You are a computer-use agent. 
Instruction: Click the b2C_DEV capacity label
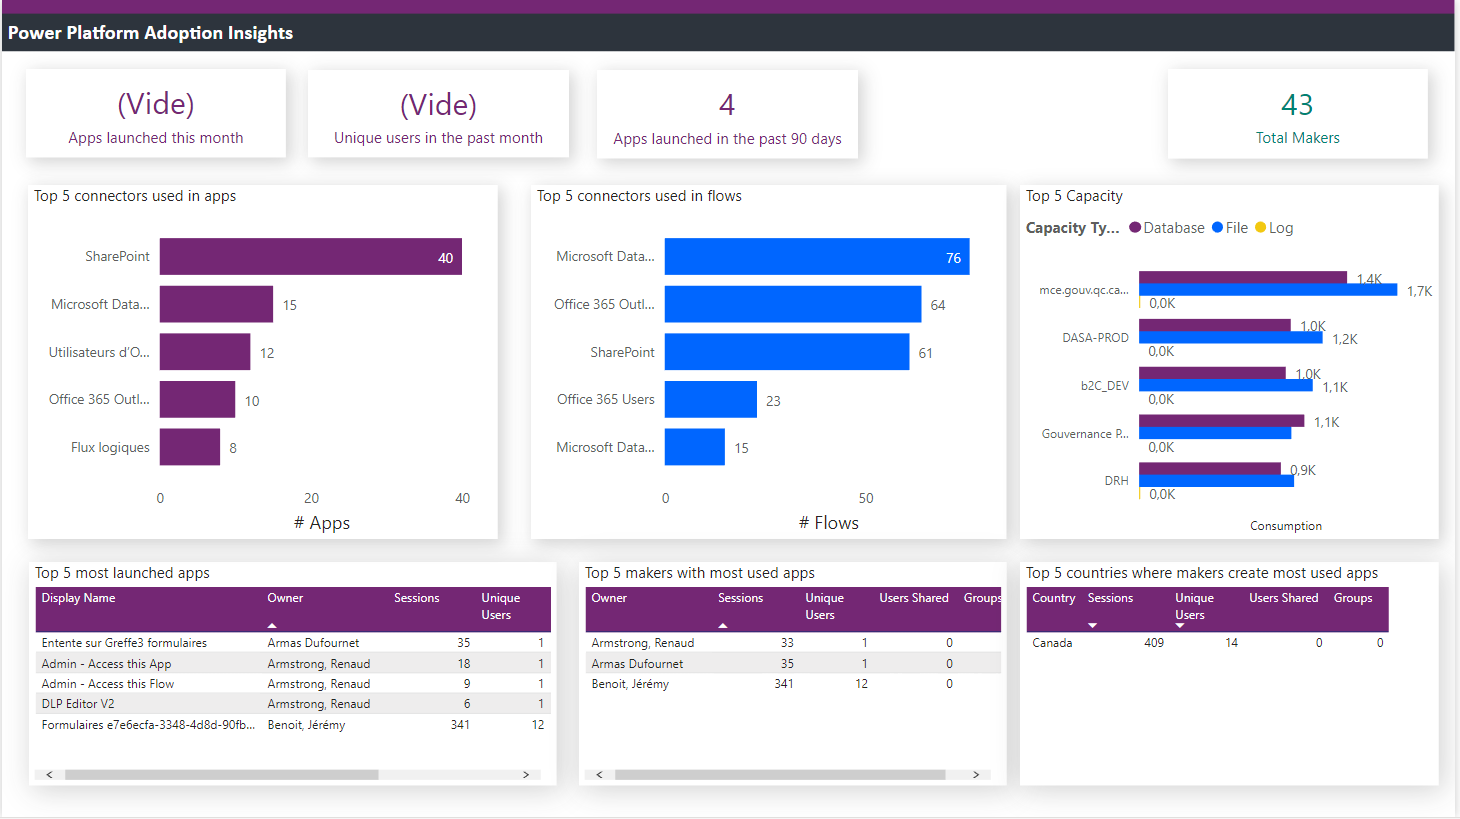click(1104, 386)
